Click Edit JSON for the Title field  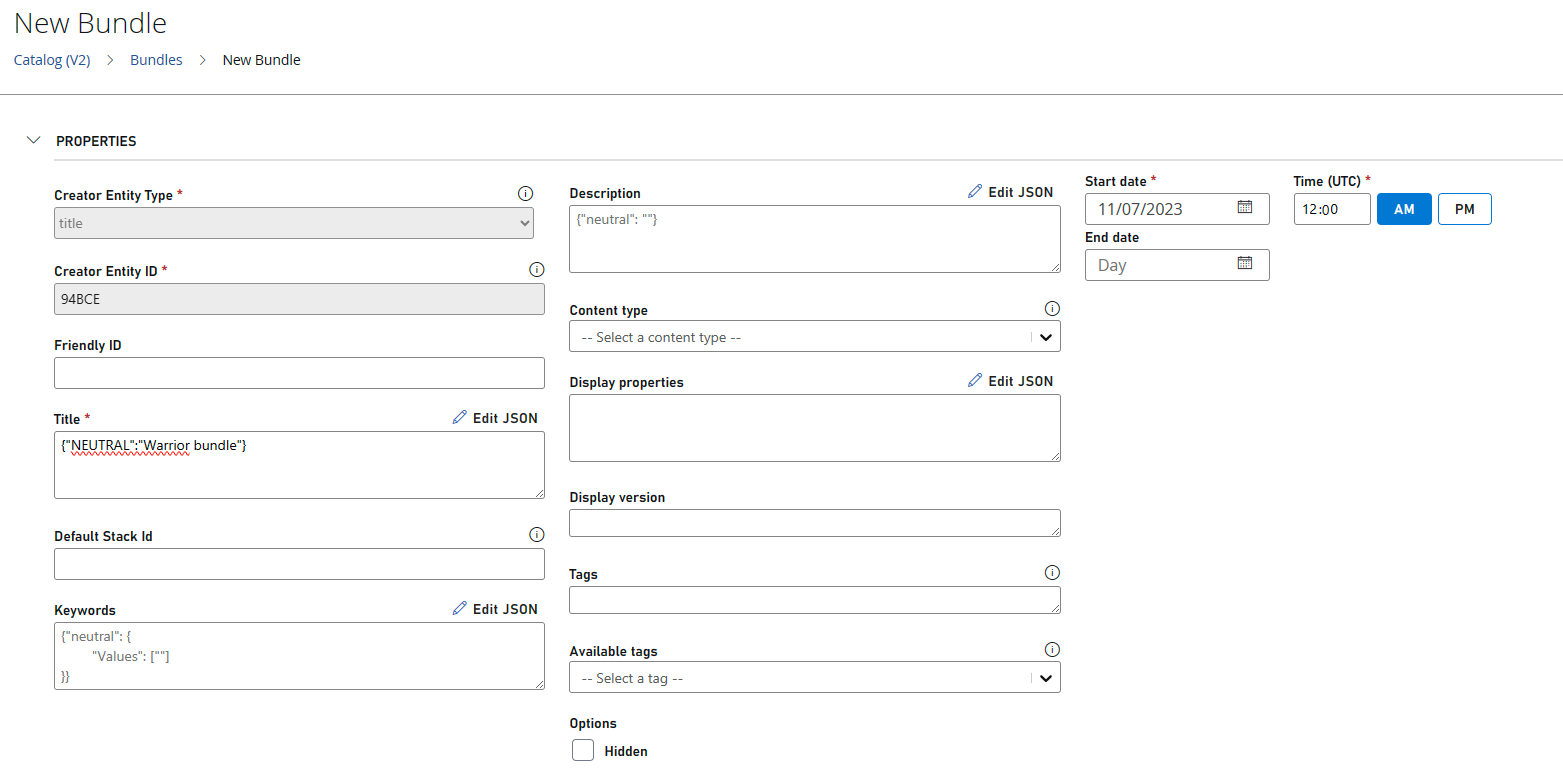(x=495, y=418)
